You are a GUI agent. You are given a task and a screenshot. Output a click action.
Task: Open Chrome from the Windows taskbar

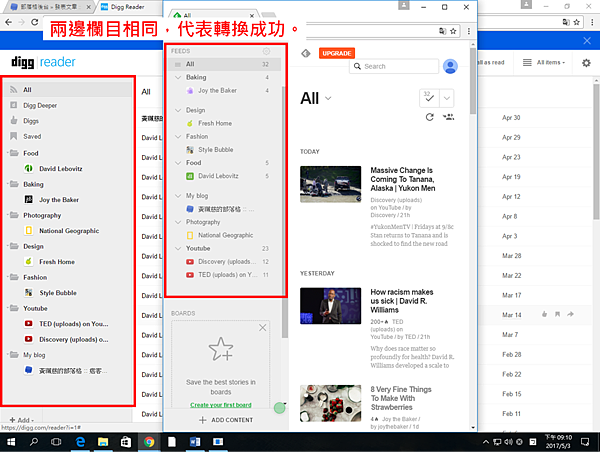click(149, 442)
